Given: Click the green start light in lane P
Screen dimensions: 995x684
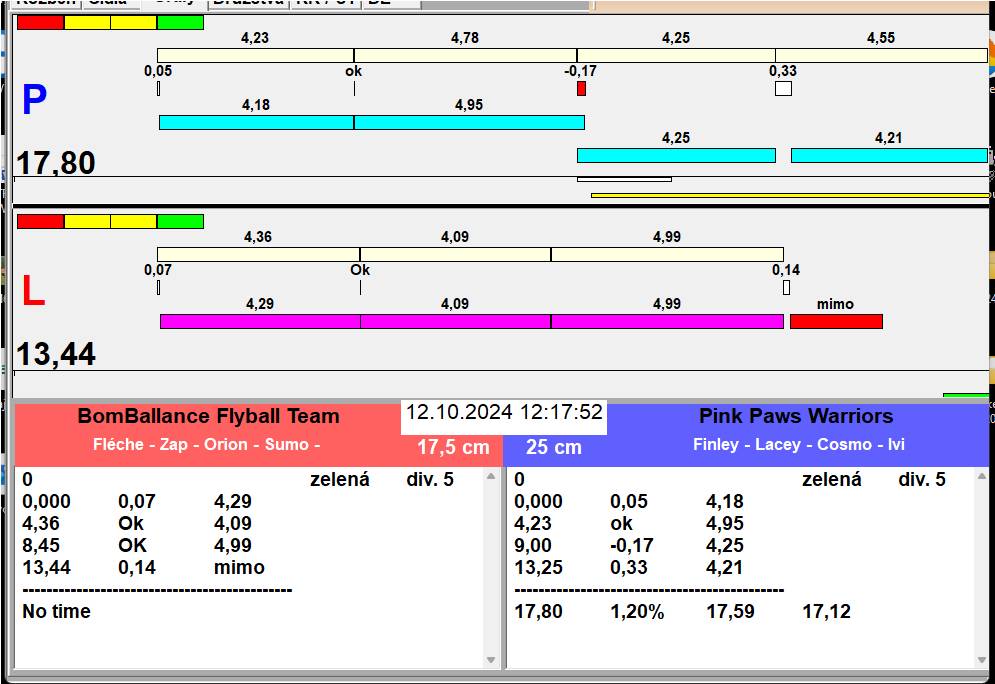Looking at the screenshot, I should [x=180, y=22].
